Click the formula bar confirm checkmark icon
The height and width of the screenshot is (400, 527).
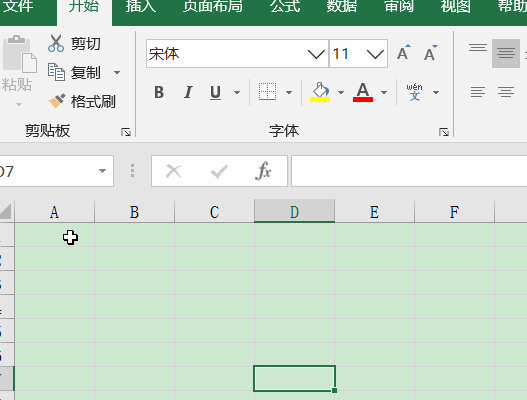(219, 171)
